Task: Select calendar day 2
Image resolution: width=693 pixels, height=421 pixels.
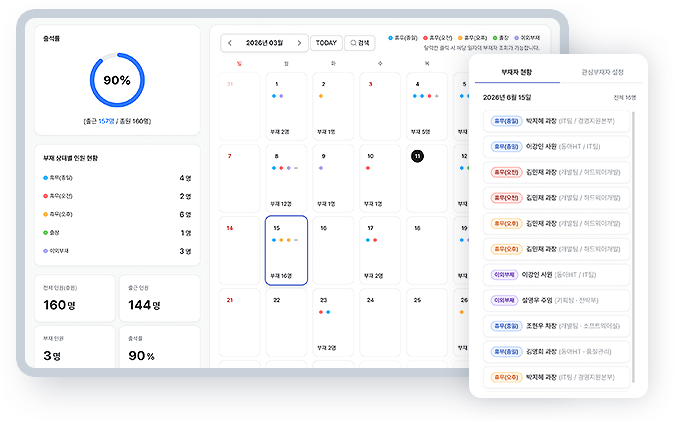Action: (x=333, y=106)
